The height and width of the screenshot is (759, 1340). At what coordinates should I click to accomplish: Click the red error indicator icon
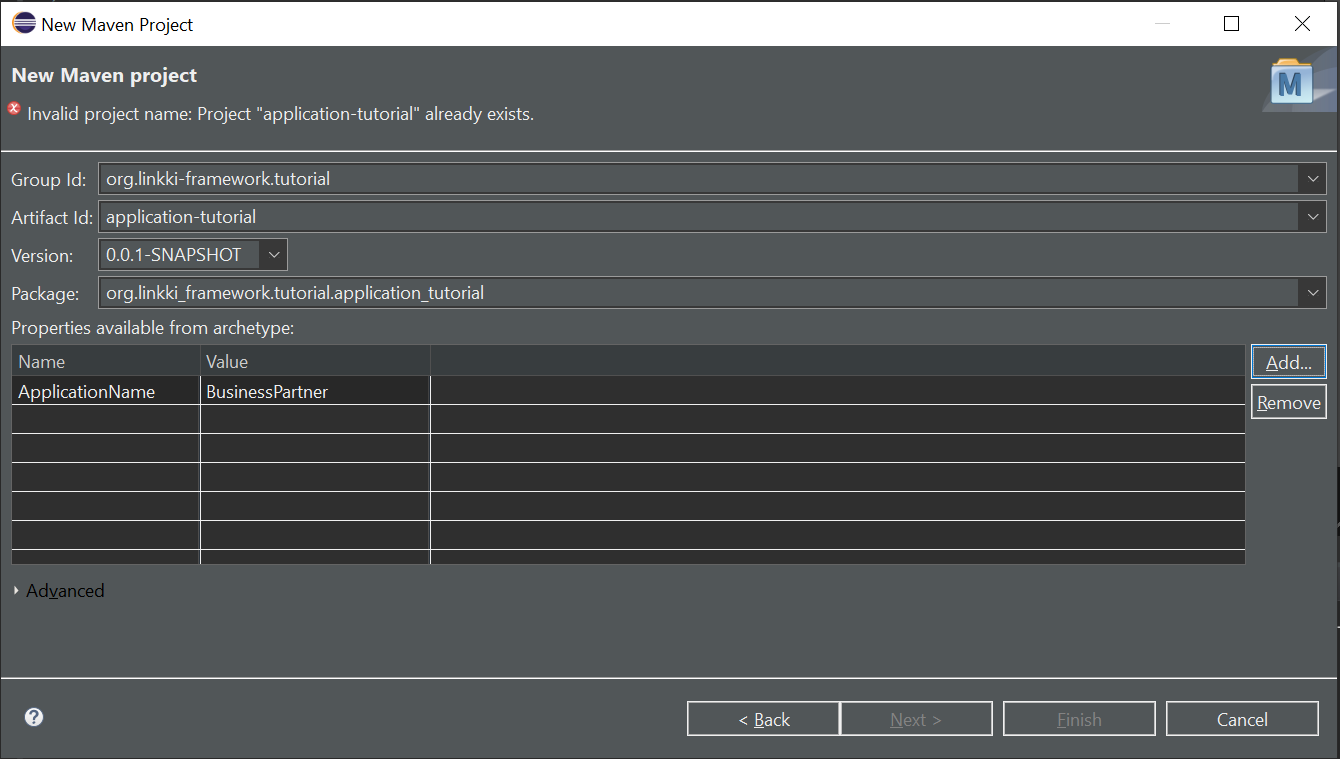13,109
